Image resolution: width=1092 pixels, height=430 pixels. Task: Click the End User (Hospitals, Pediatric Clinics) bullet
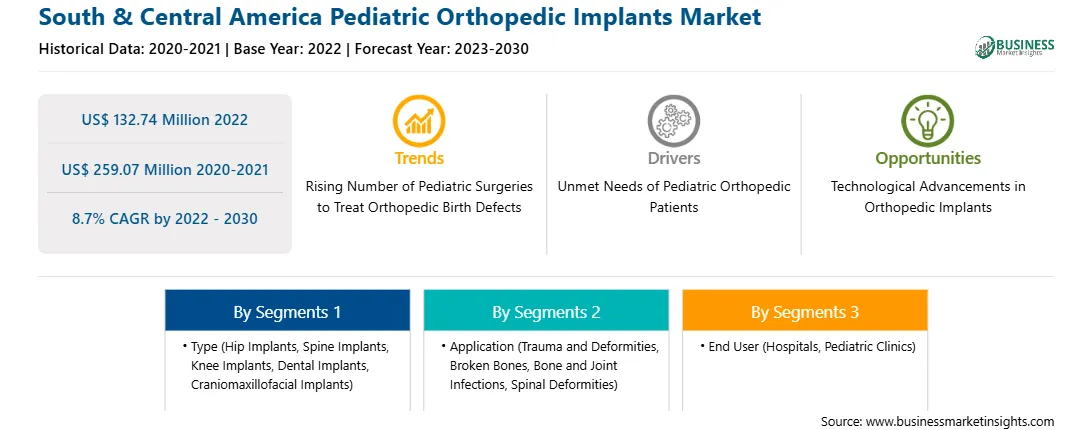pos(808,346)
